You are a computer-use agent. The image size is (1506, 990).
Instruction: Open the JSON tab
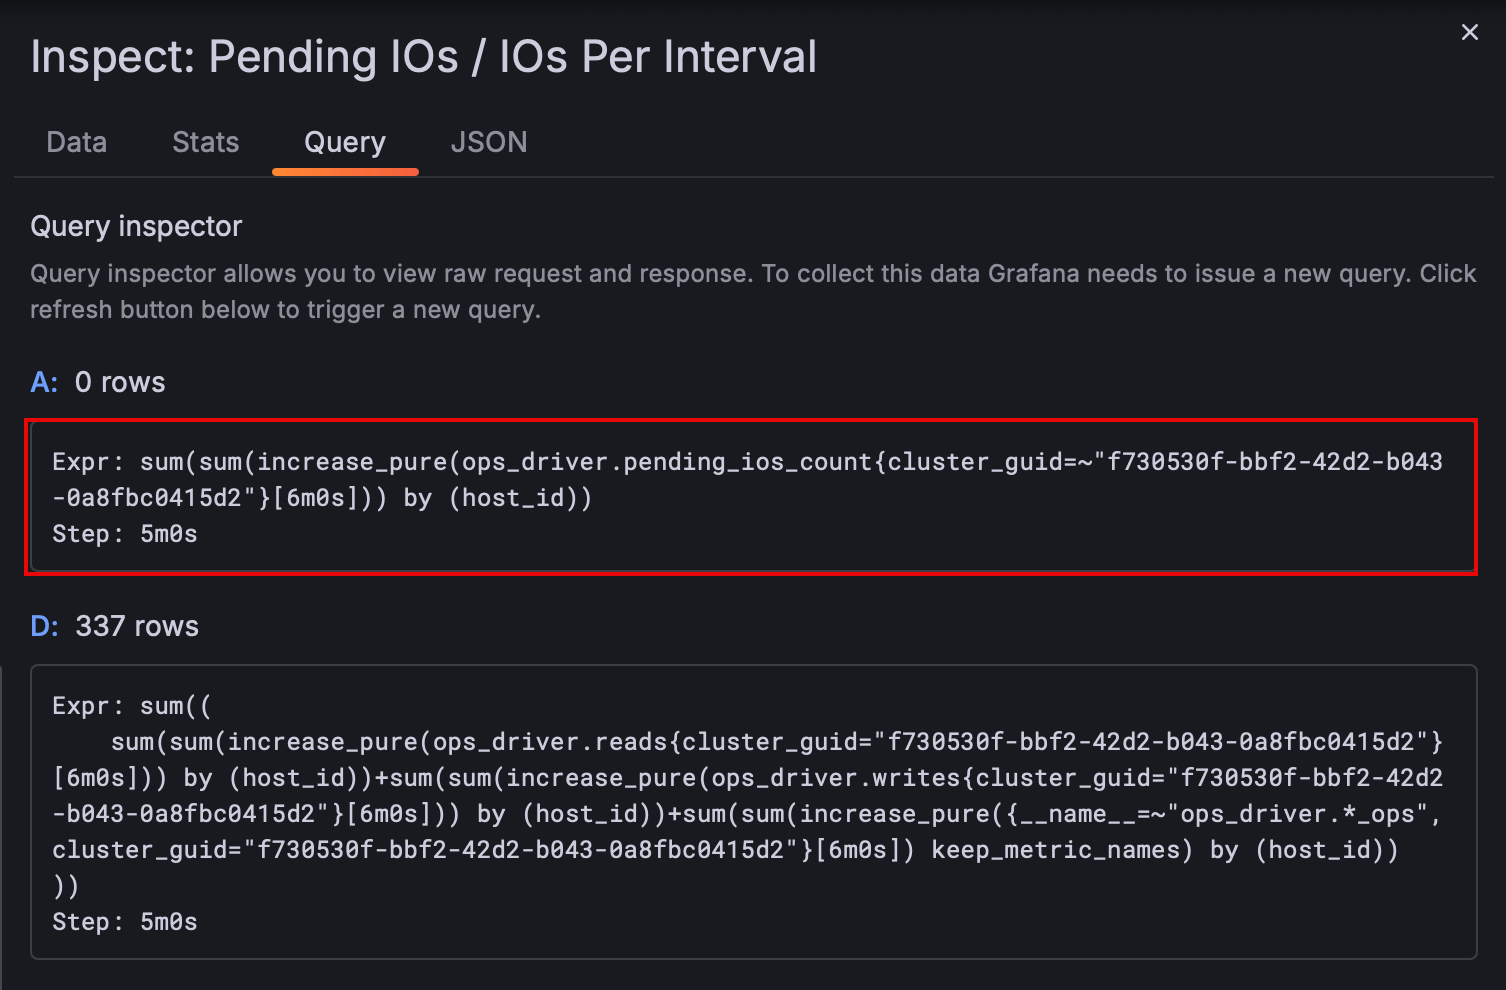pyautogui.click(x=489, y=142)
